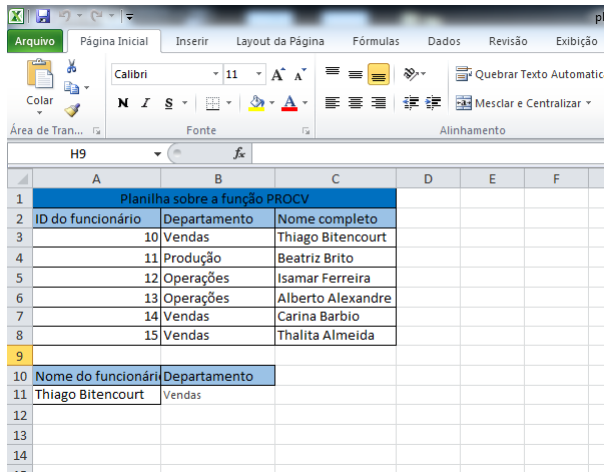Select cell containing Thiago Bitencourt in row 11
This screenshot has width=612, height=472.
click(96, 395)
